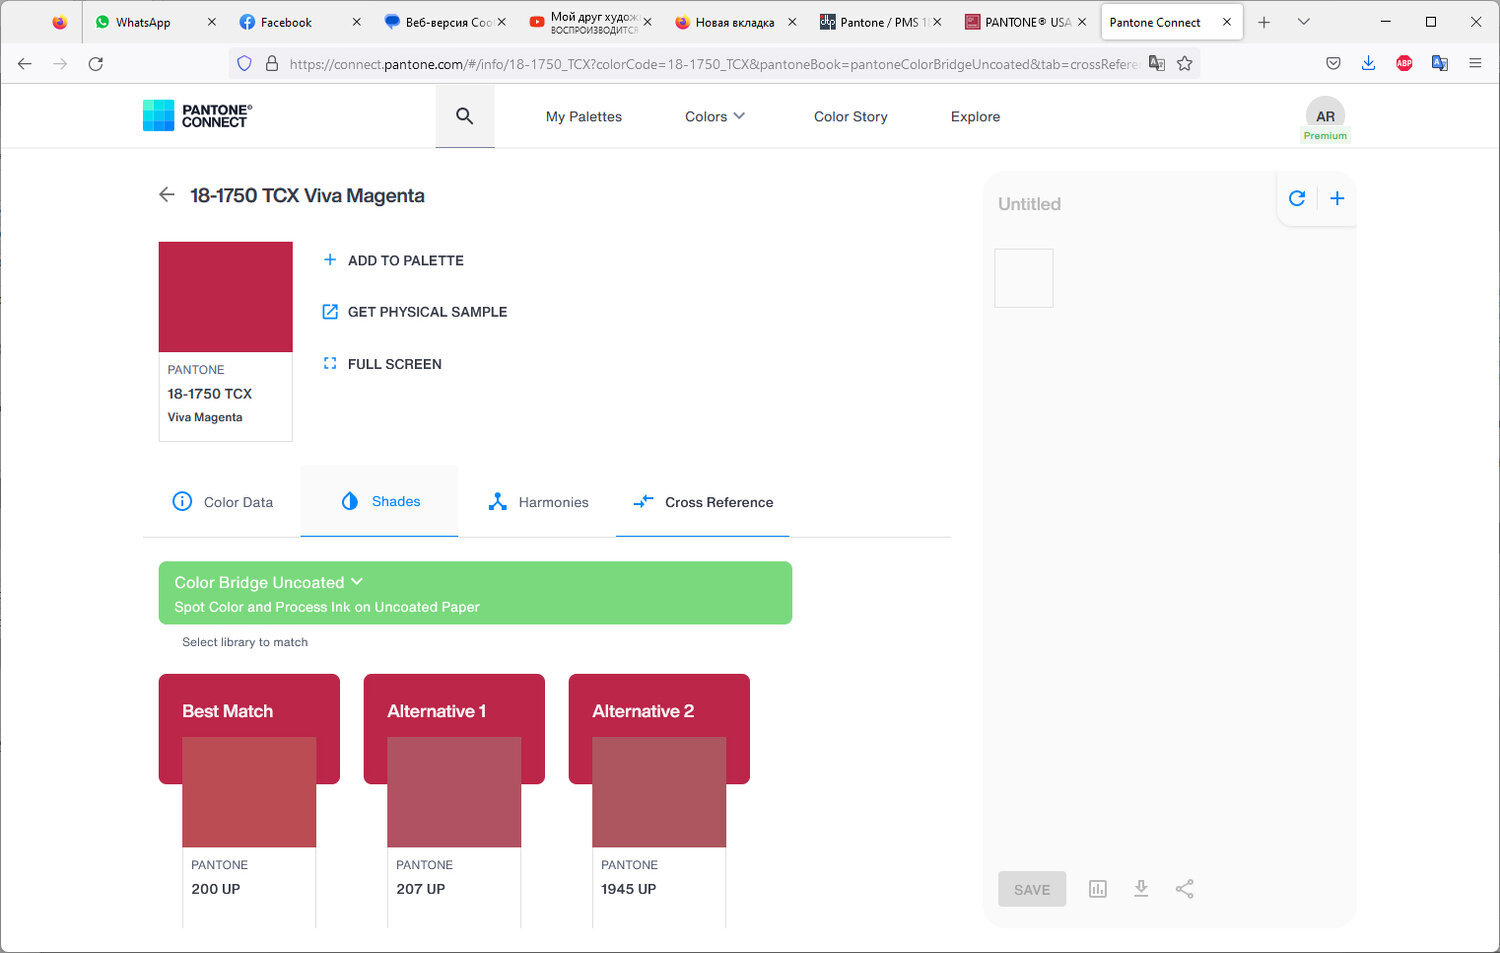Open the translator extension icon in toolbar
The height and width of the screenshot is (953, 1500).
click(x=1440, y=64)
